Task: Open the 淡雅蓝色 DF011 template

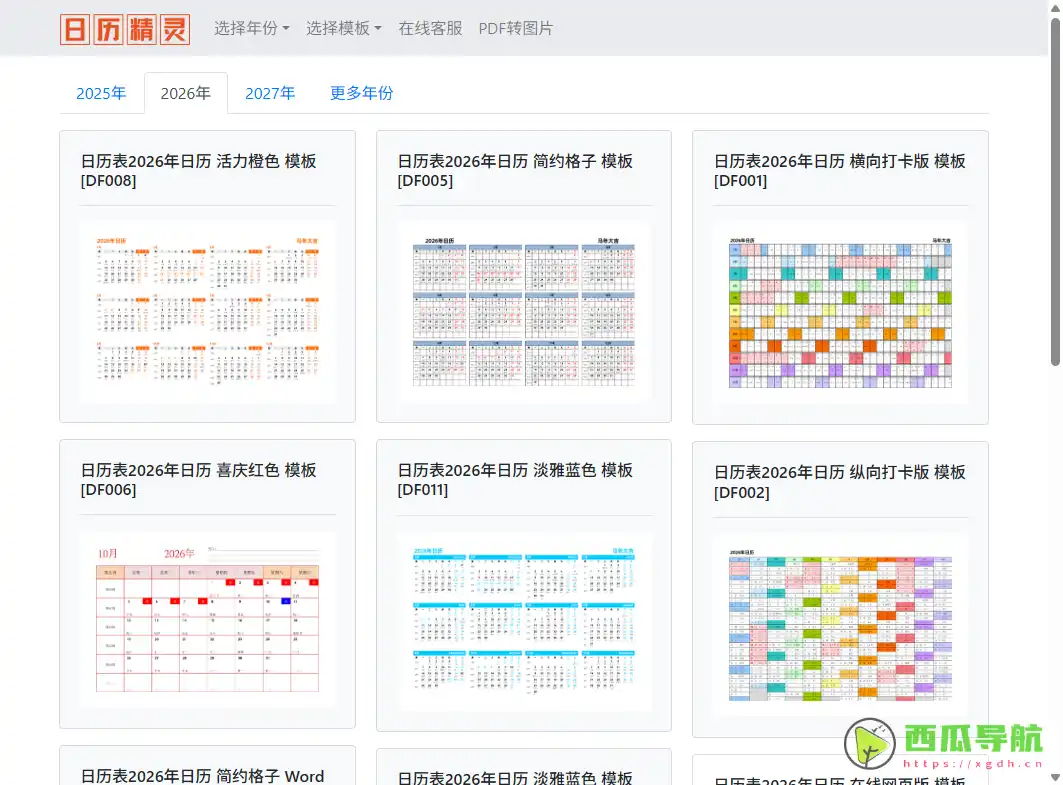Action: 514,480
